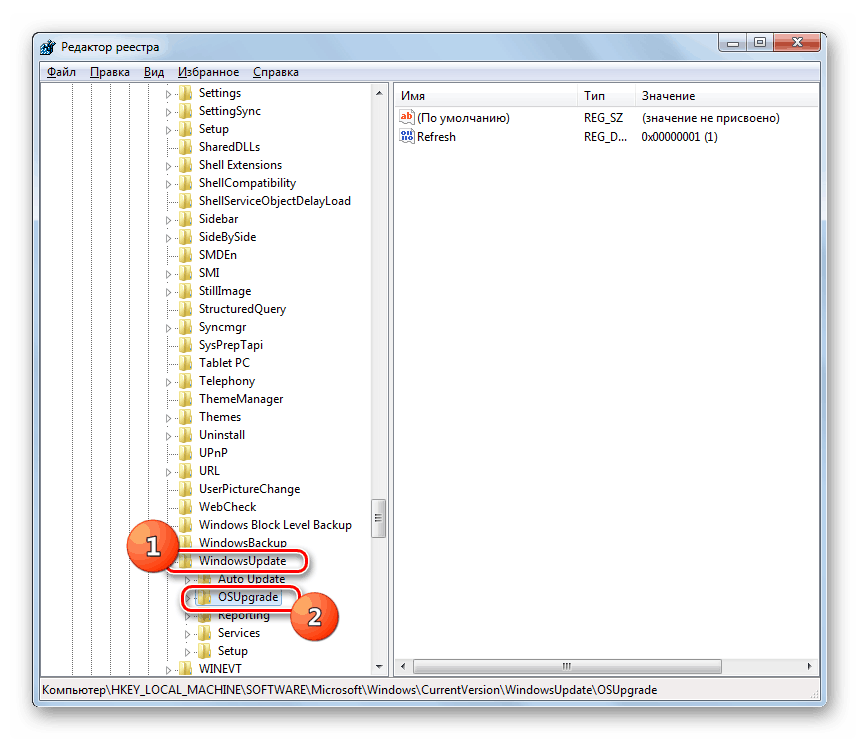
Task: Click the SMDEn folder icon
Action: [186, 255]
